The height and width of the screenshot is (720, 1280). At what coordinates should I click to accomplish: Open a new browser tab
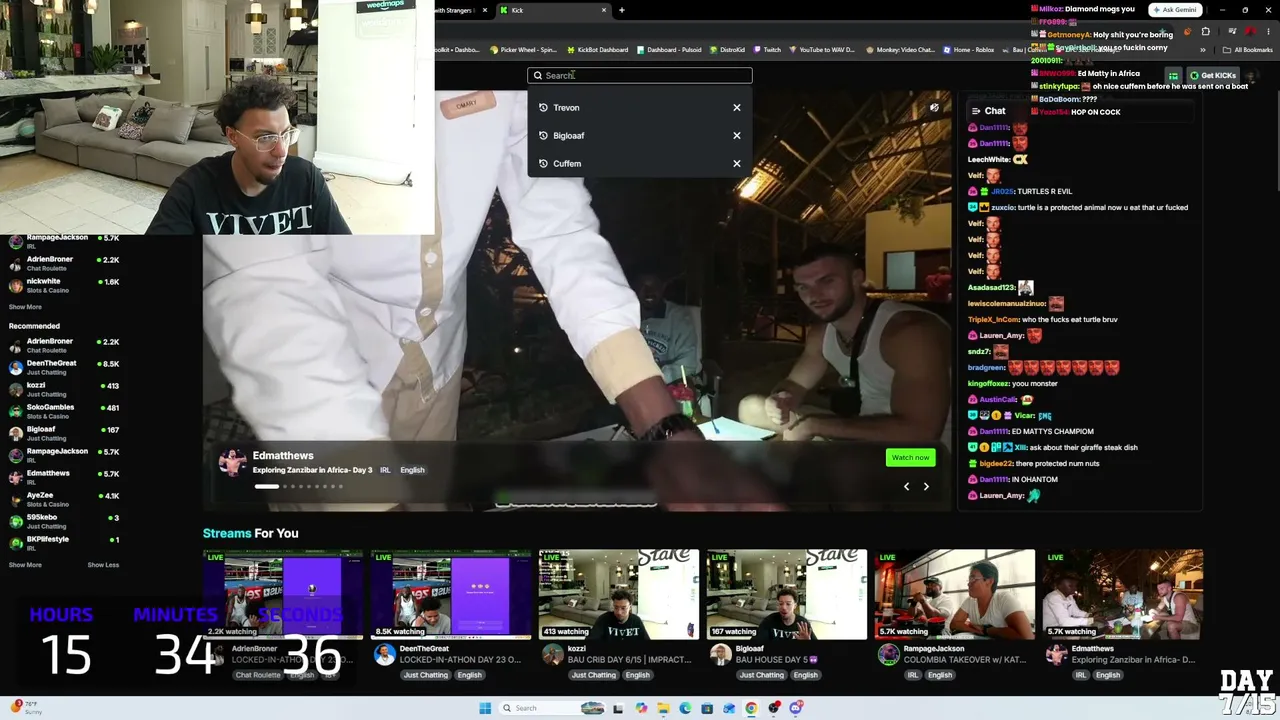622,10
